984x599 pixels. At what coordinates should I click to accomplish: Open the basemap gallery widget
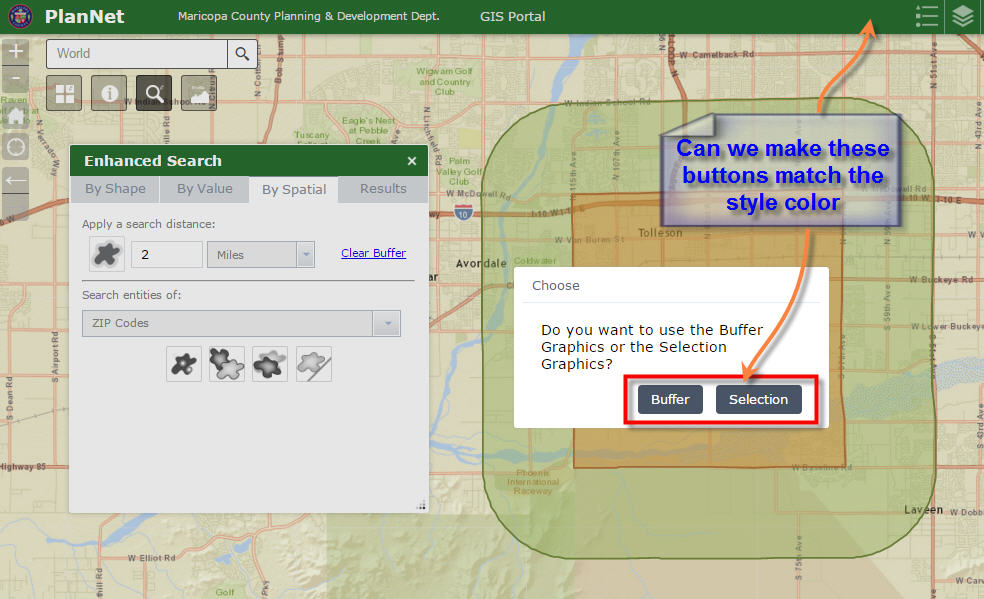click(64, 93)
